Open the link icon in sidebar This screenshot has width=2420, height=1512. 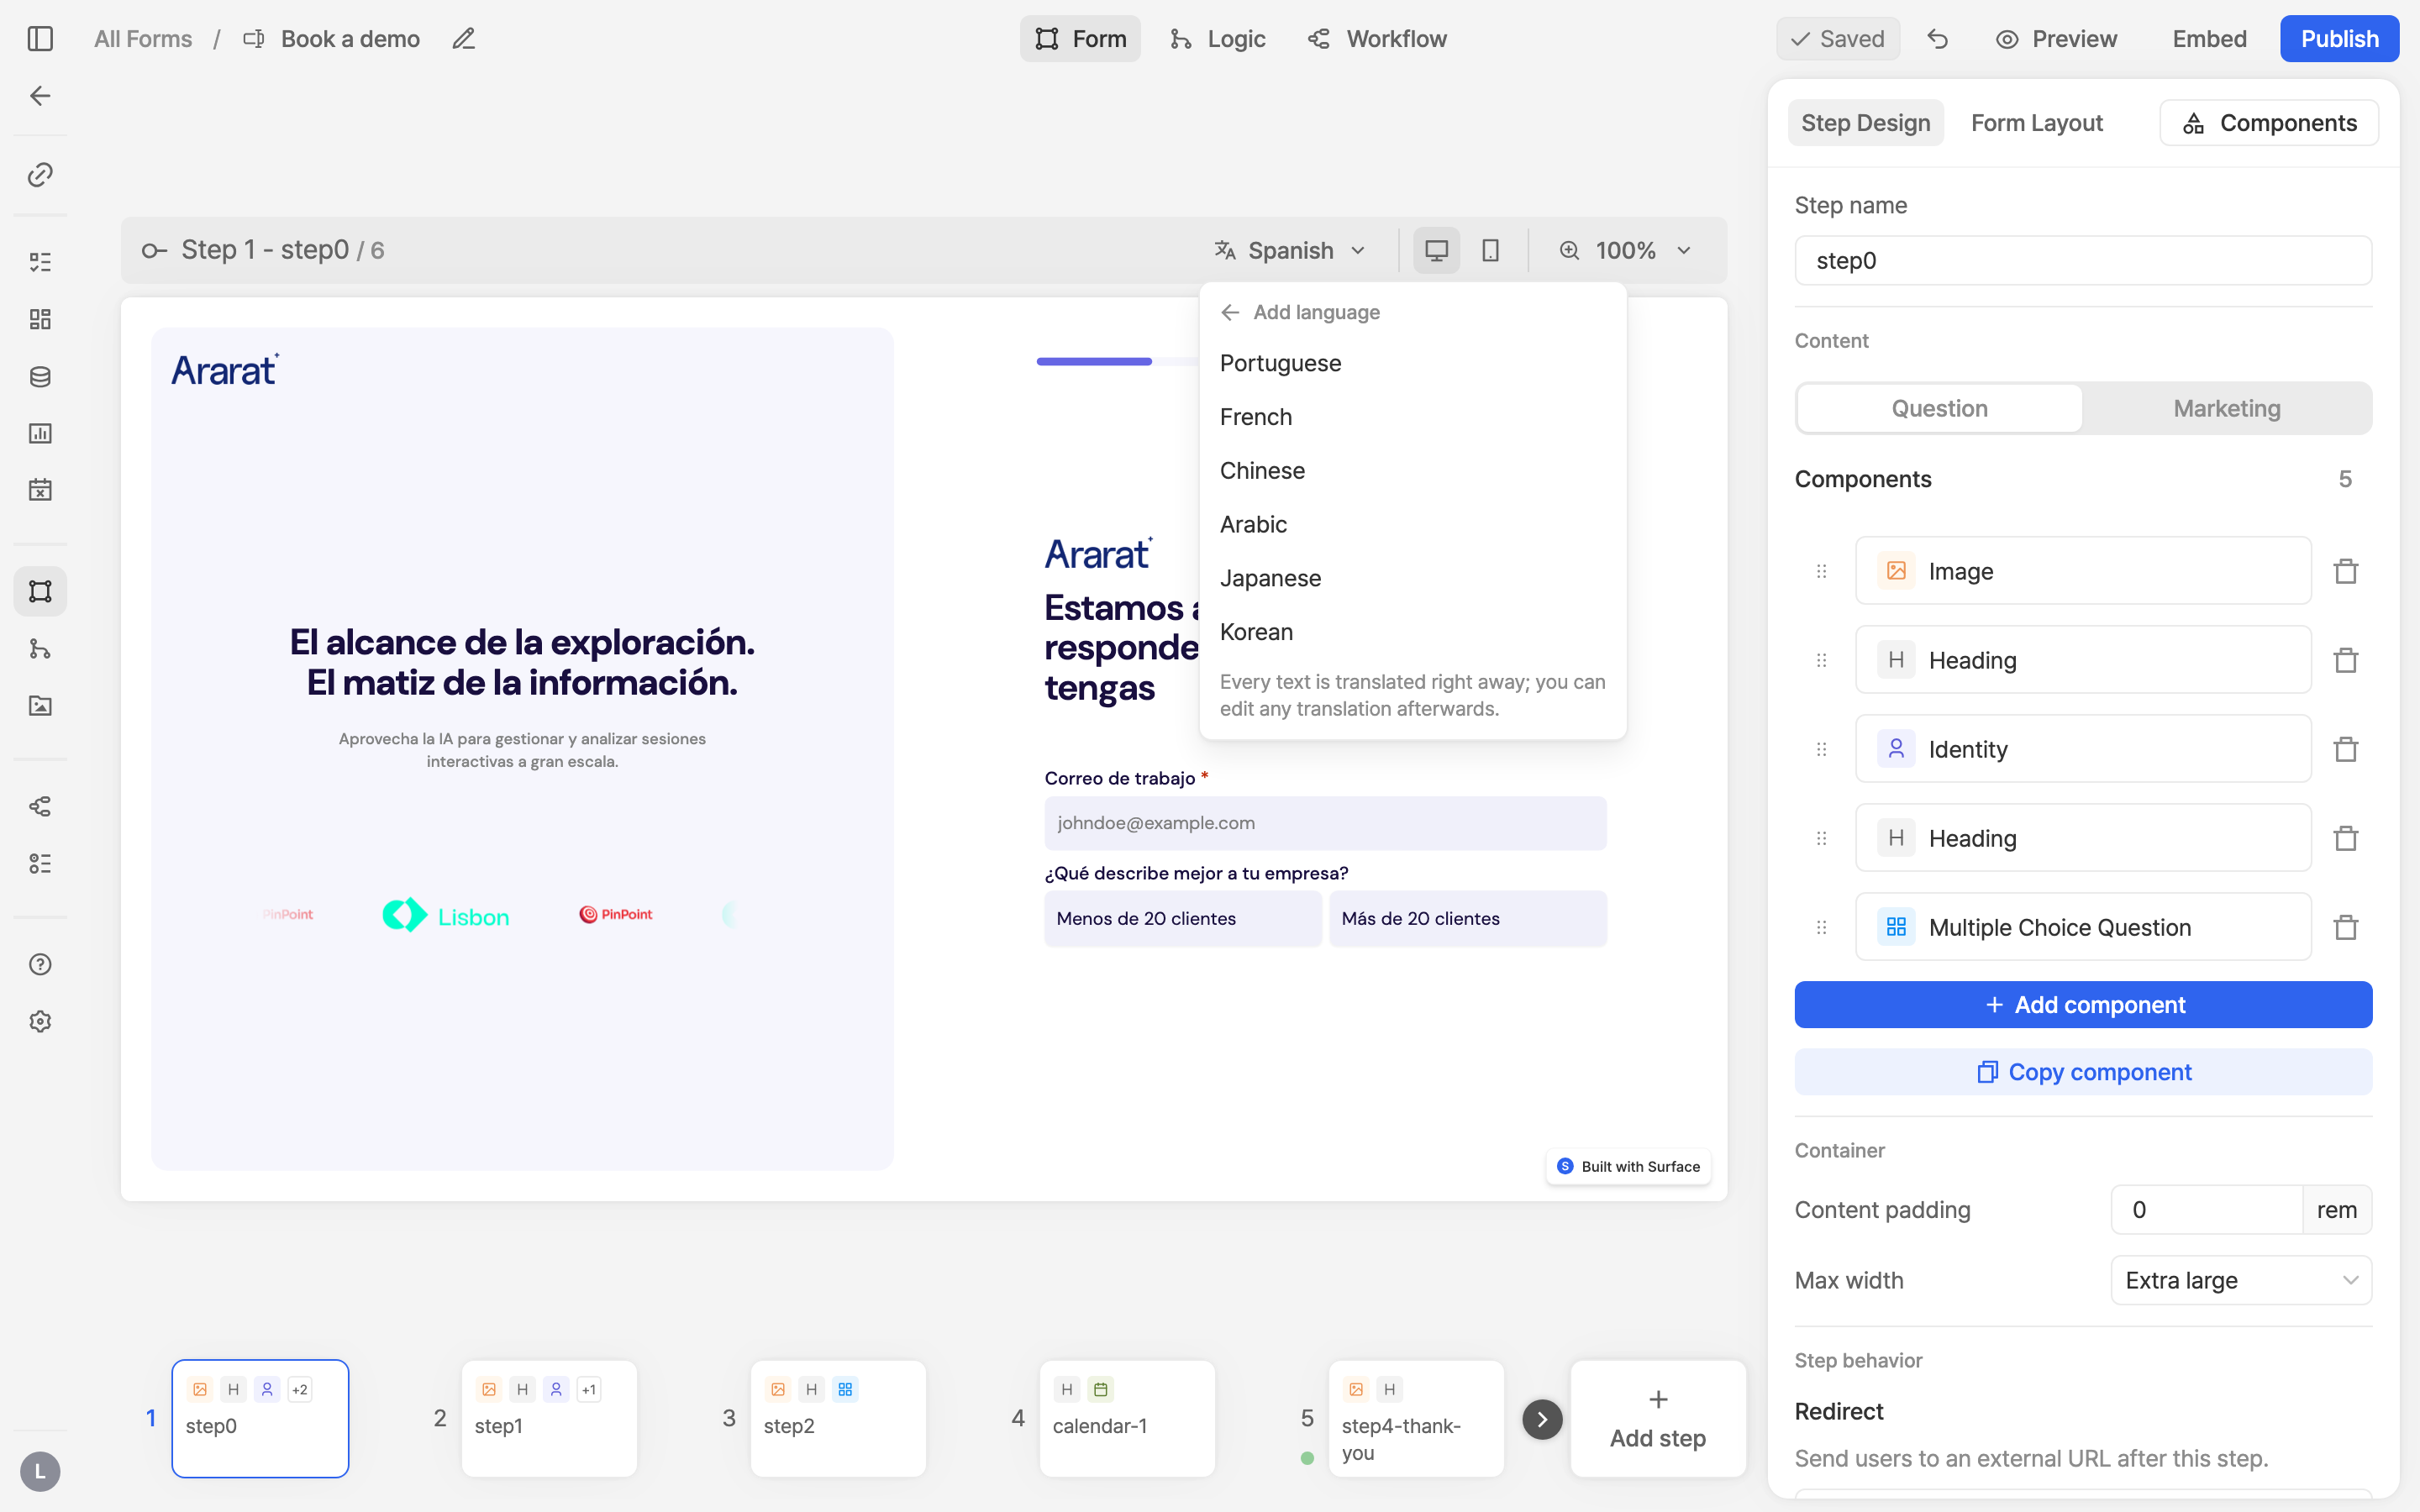tap(40, 175)
